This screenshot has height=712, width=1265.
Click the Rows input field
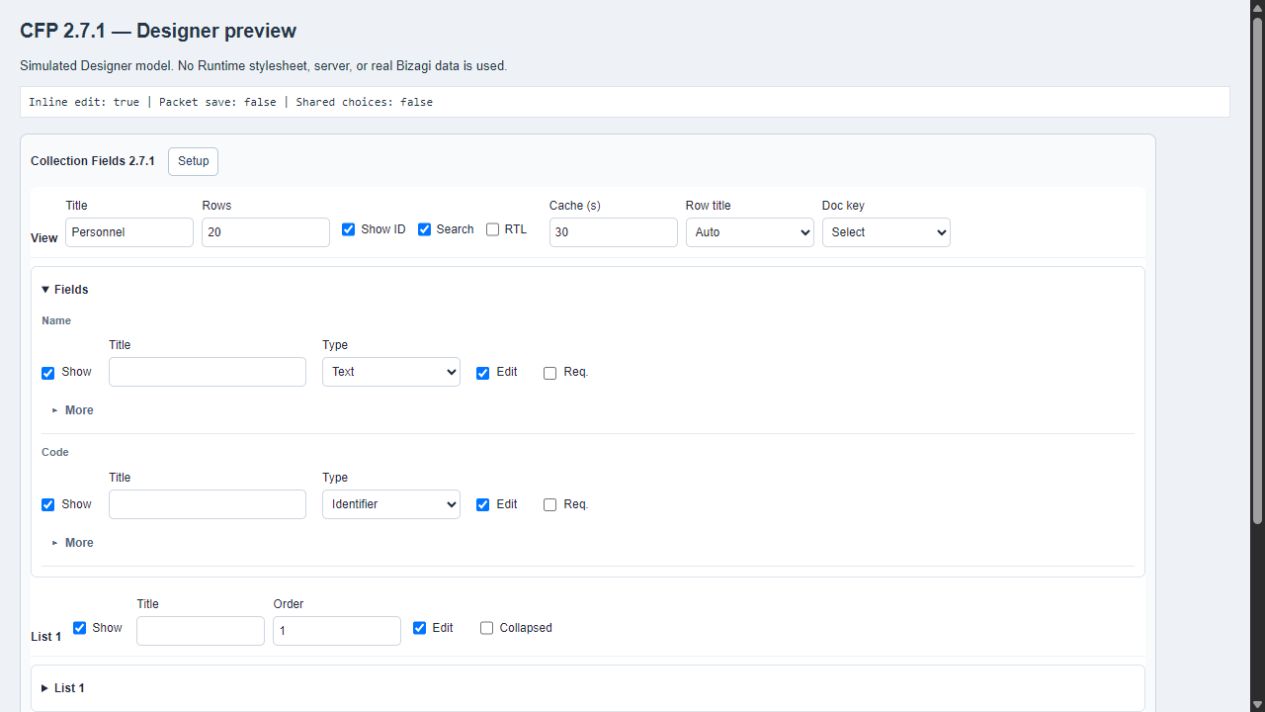(x=266, y=232)
